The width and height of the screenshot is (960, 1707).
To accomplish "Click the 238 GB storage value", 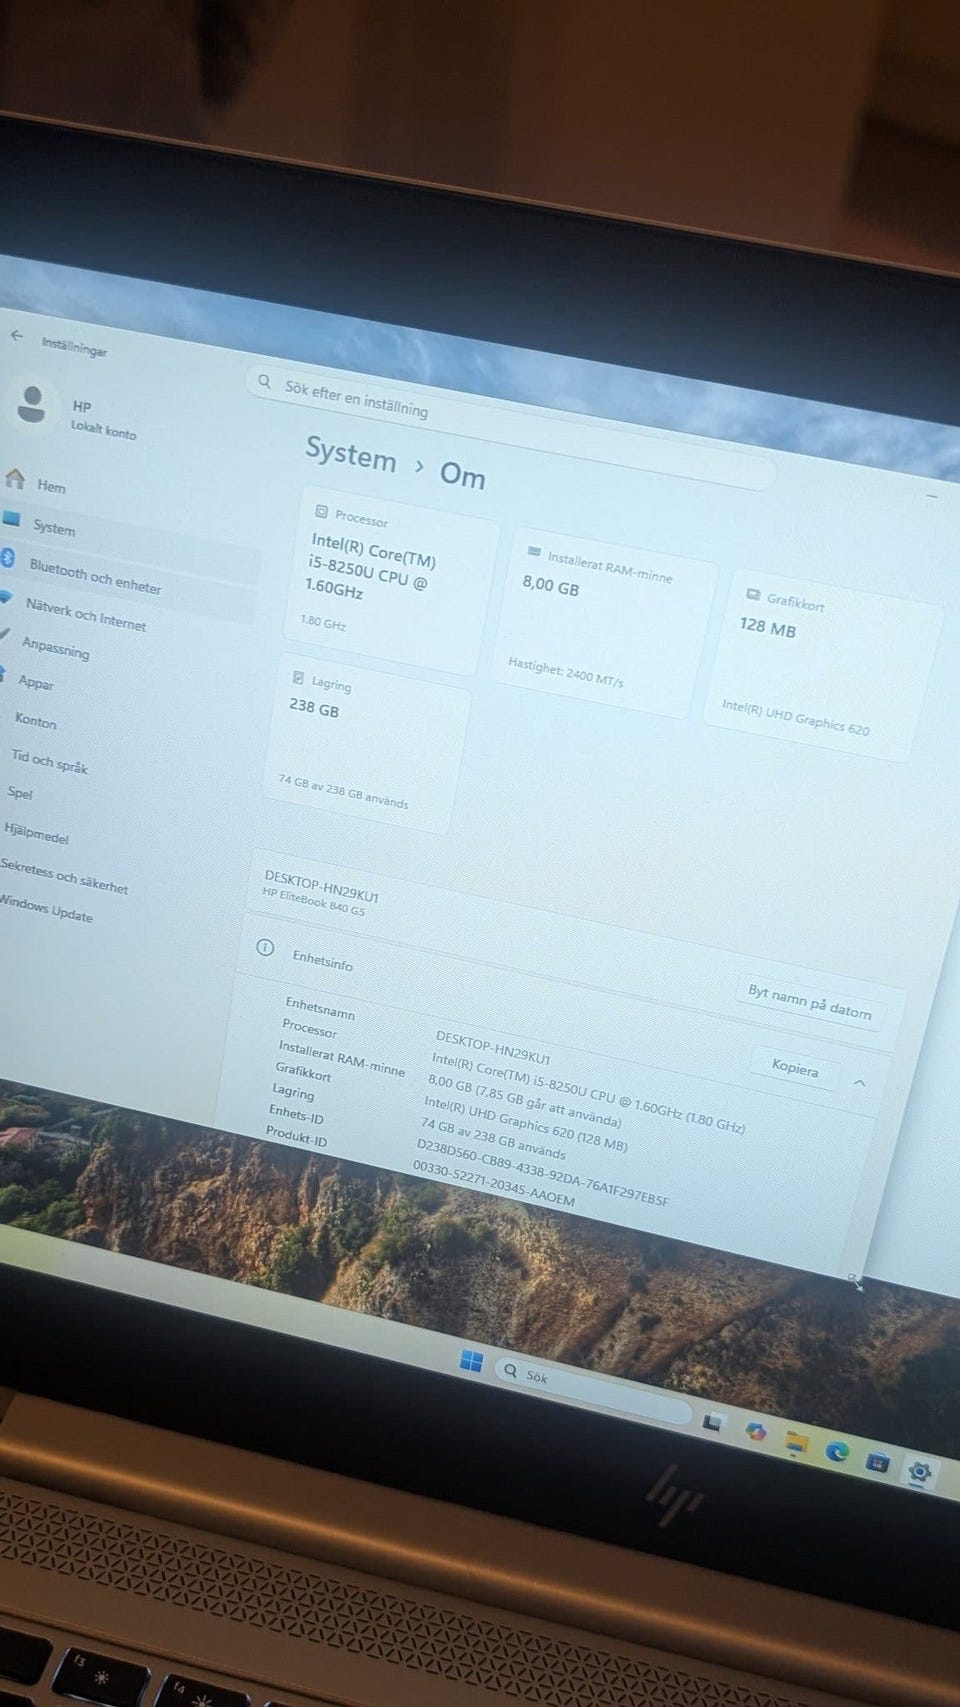I will click(314, 707).
